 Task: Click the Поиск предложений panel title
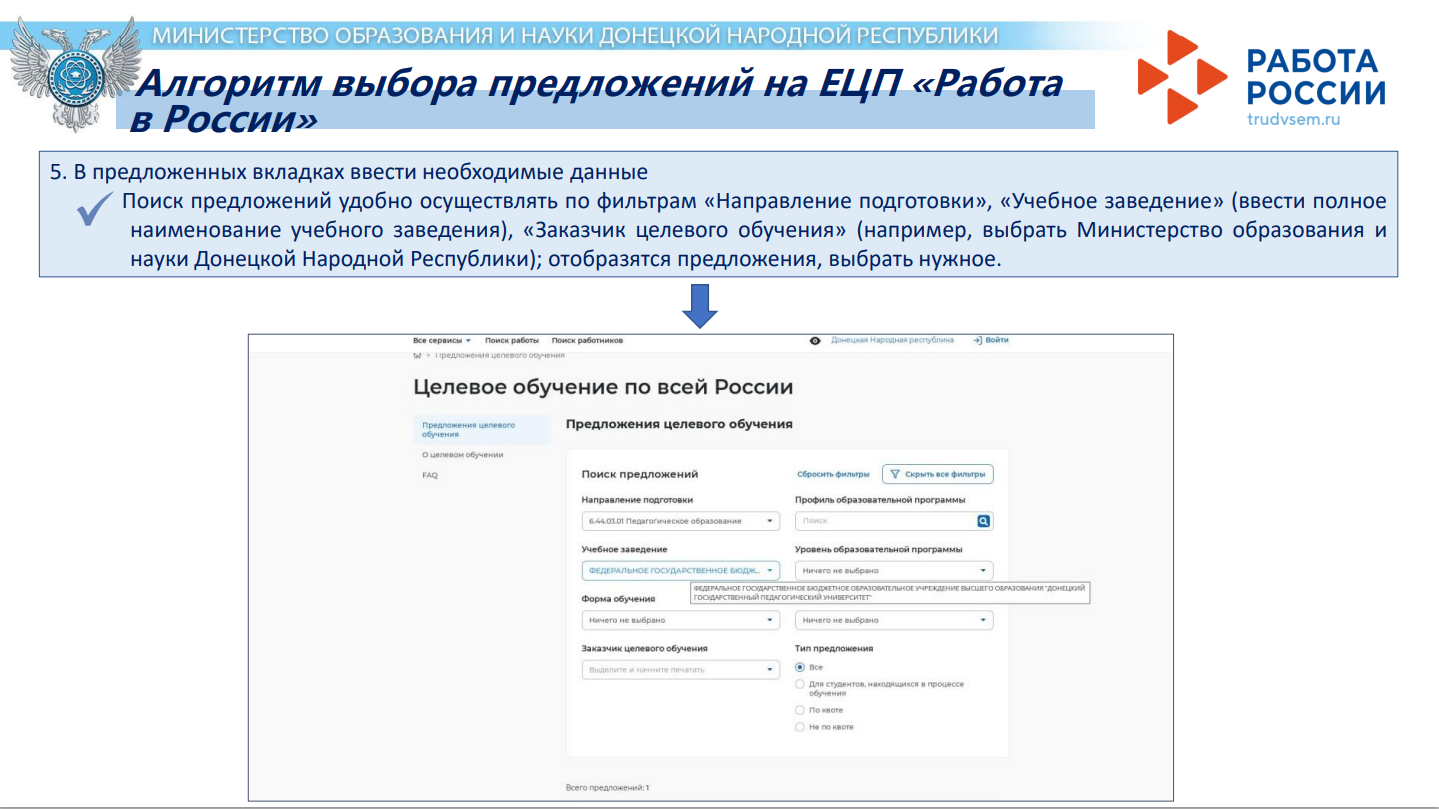[x=640, y=474]
